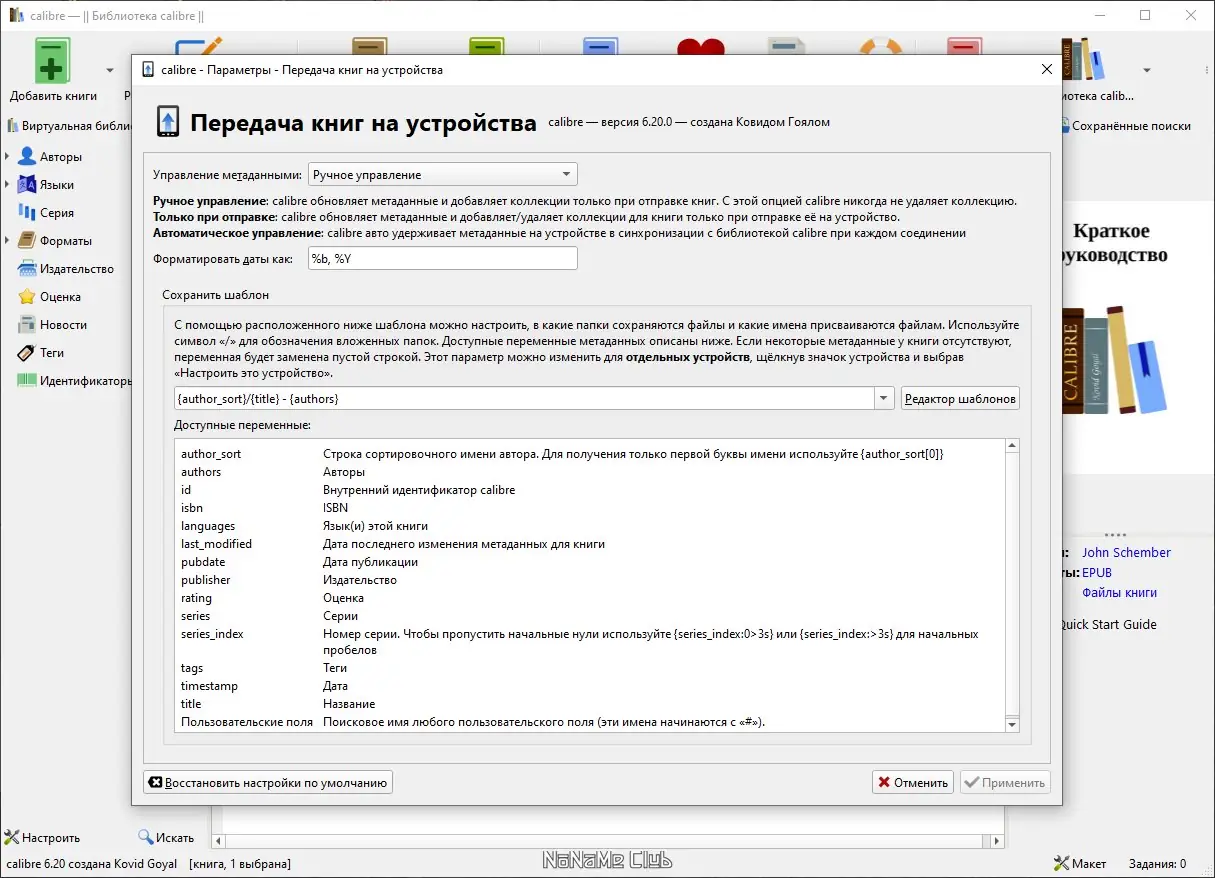Expand the Форматы tree node
This screenshot has width=1215, height=878.
tap(8, 241)
